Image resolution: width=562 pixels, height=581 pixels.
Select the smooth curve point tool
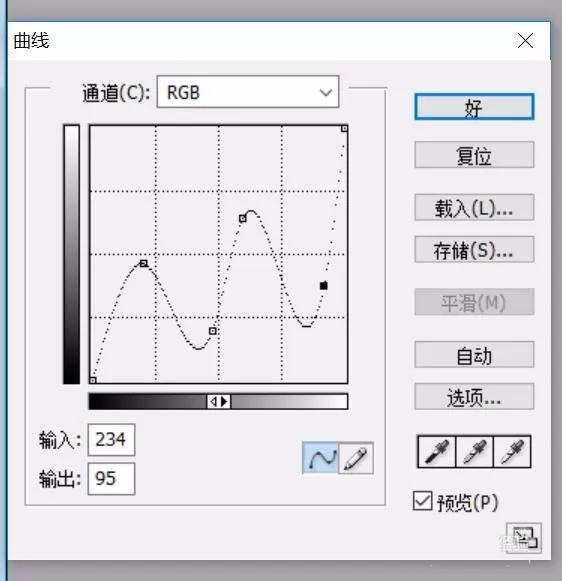320,458
